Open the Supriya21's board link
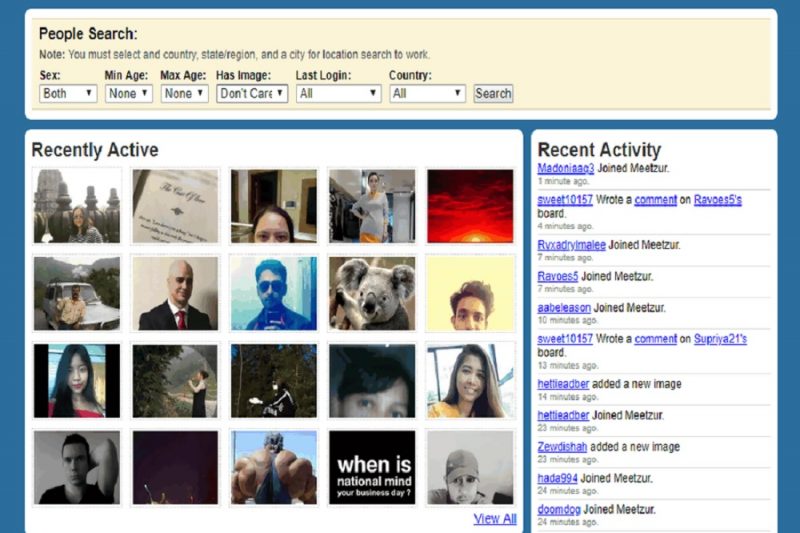This screenshot has width=800, height=533. [x=720, y=339]
